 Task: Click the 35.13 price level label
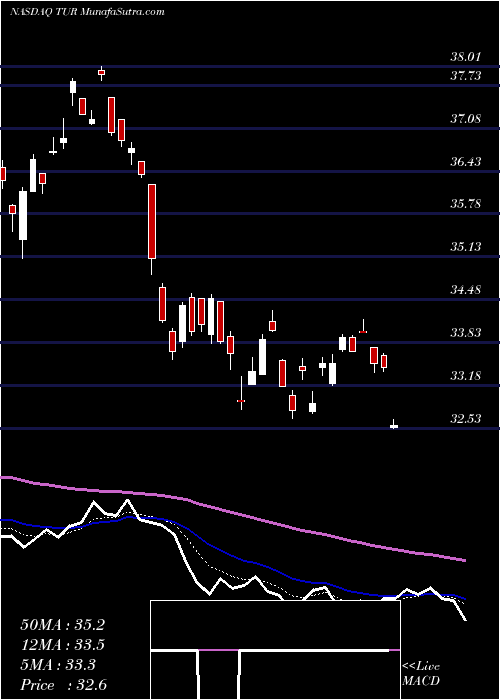coord(465,247)
